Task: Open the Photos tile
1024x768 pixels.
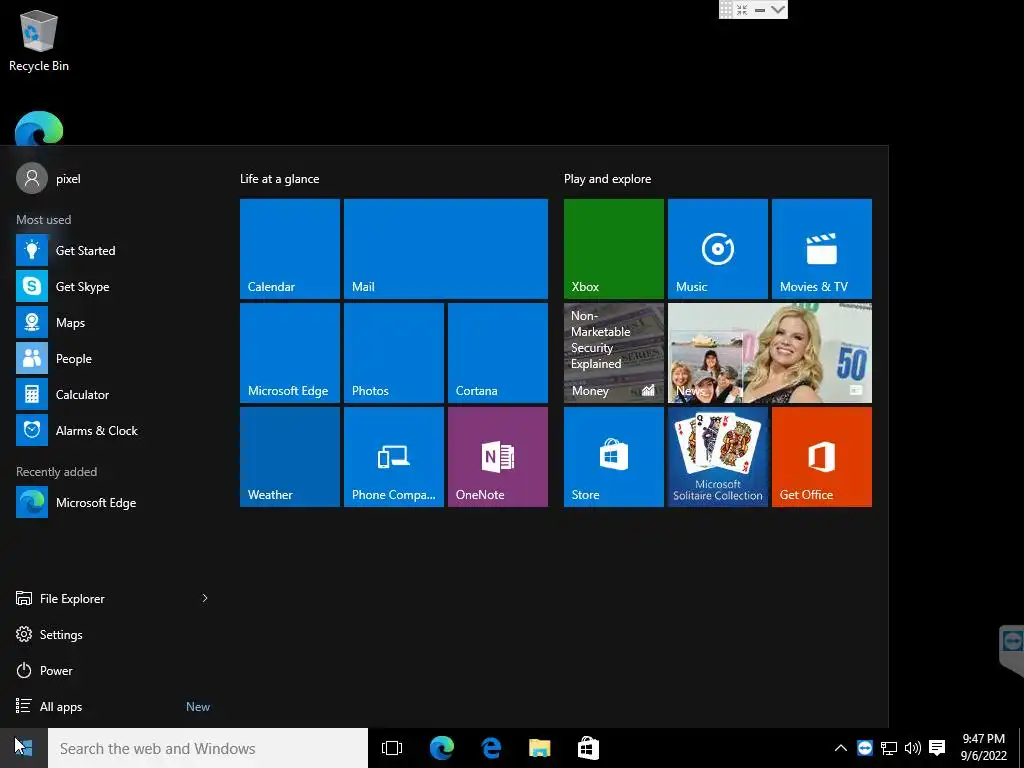Action: pos(394,353)
